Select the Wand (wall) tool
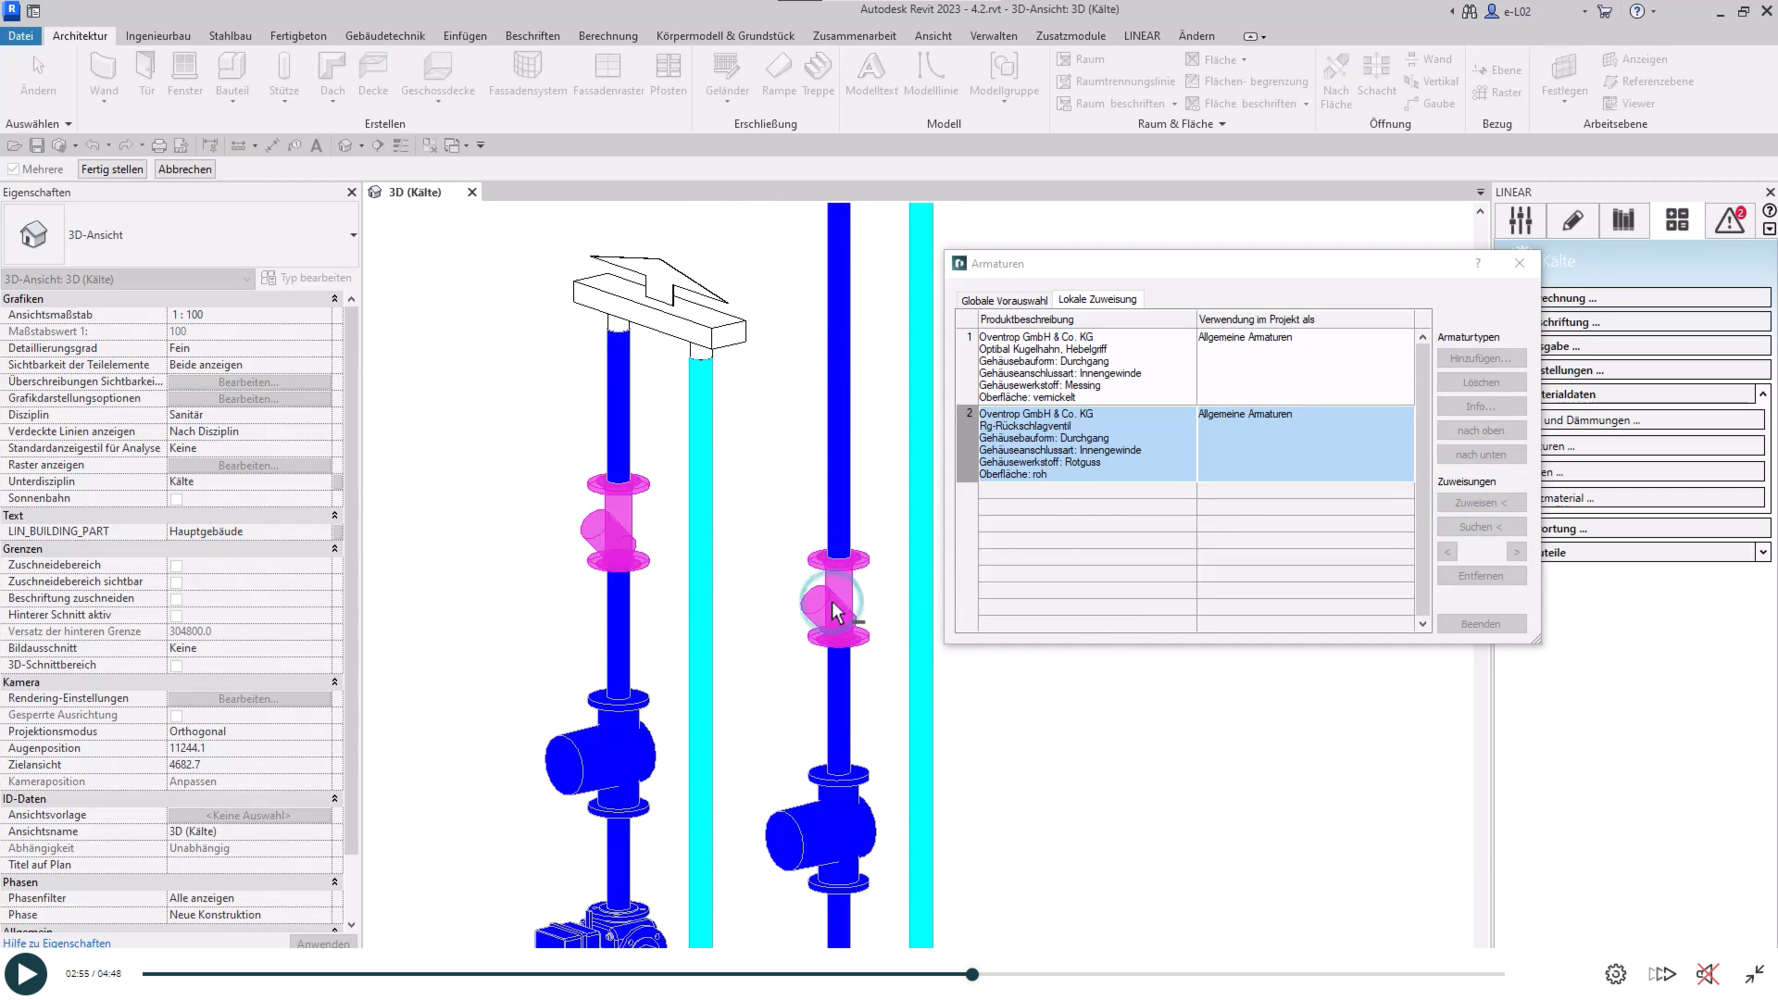1778x1000 pixels. click(103, 75)
